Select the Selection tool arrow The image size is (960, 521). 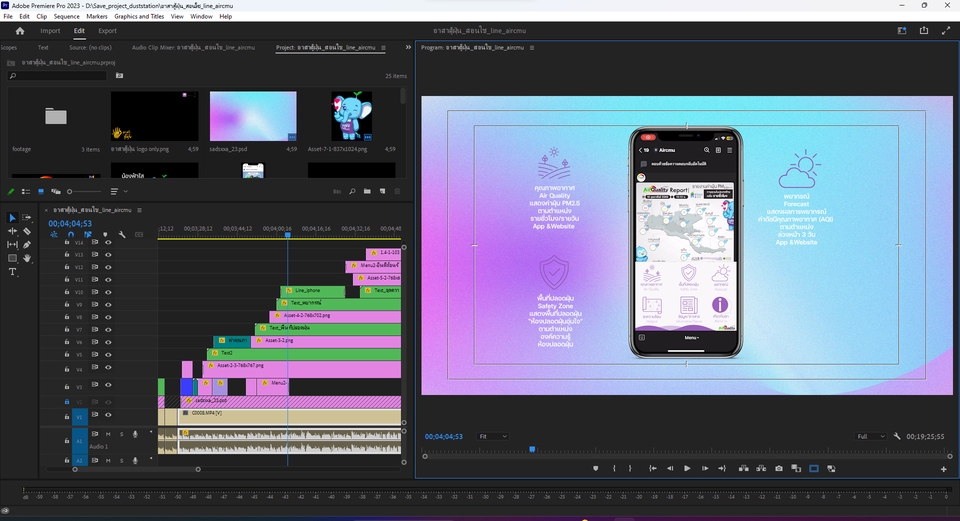pyautogui.click(x=12, y=218)
